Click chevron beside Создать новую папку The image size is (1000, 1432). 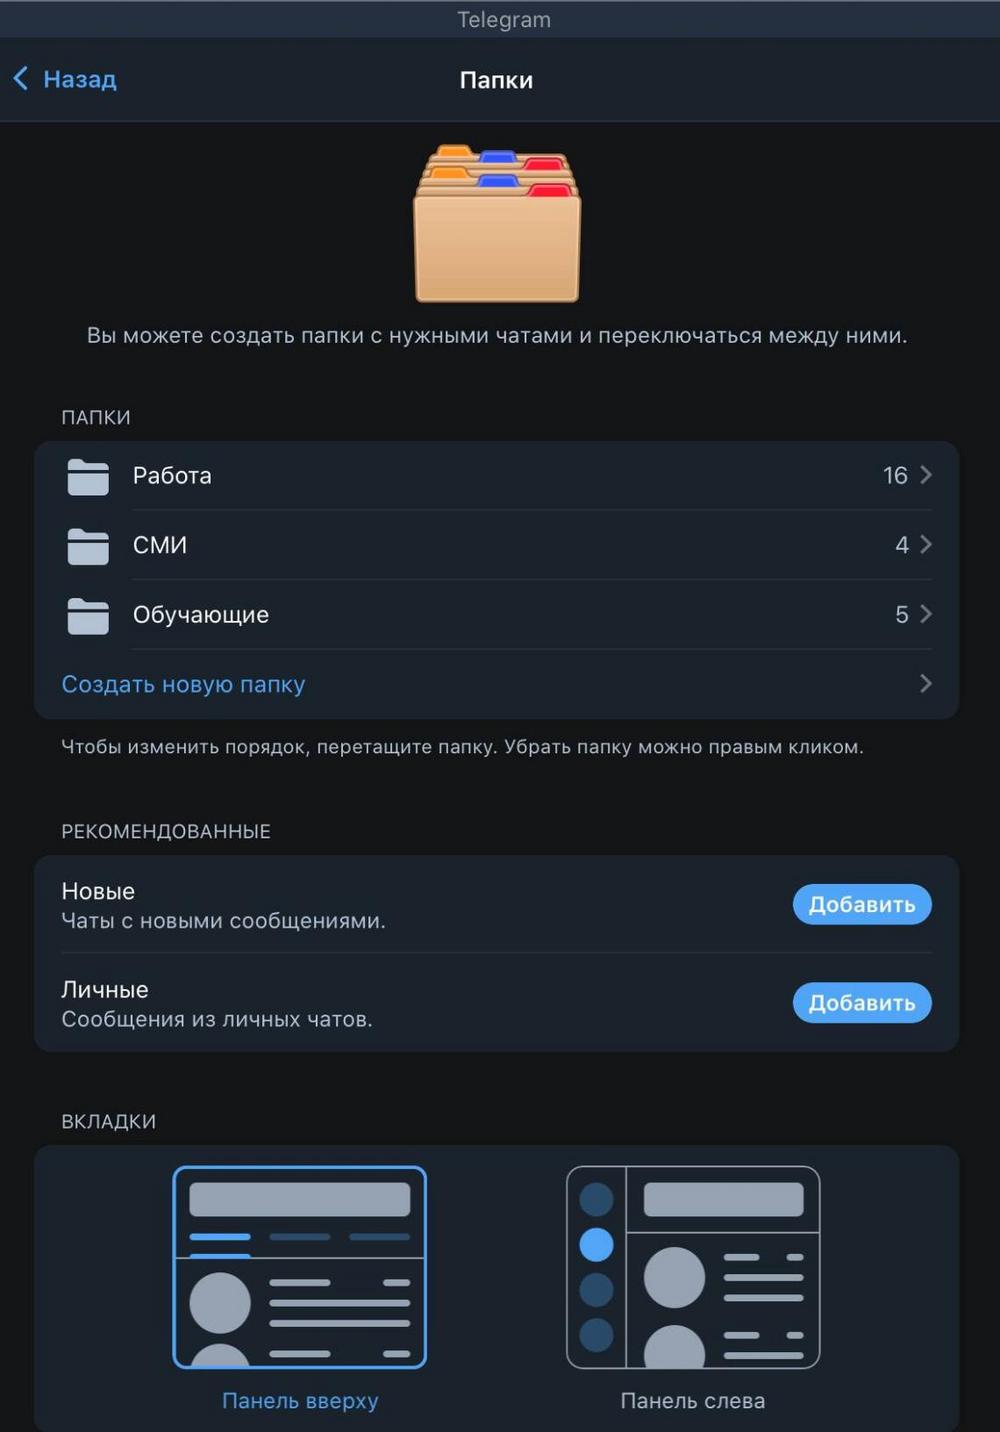click(926, 684)
